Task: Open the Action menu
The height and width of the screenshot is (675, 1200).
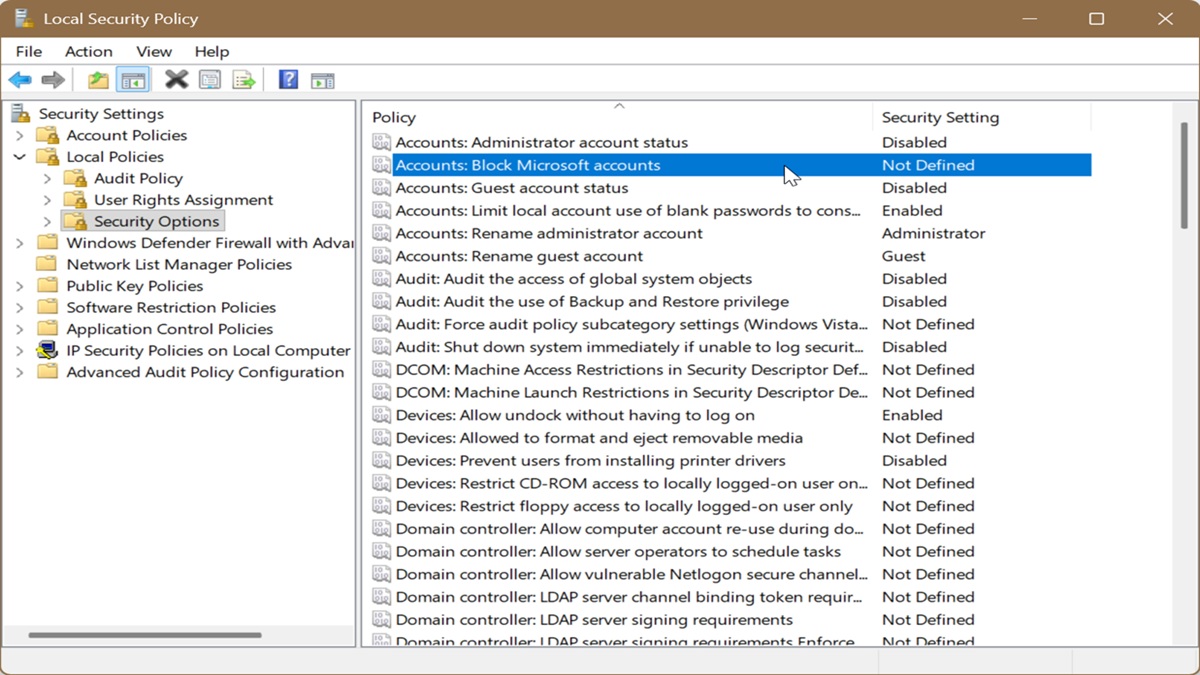Action: click(x=89, y=51)
